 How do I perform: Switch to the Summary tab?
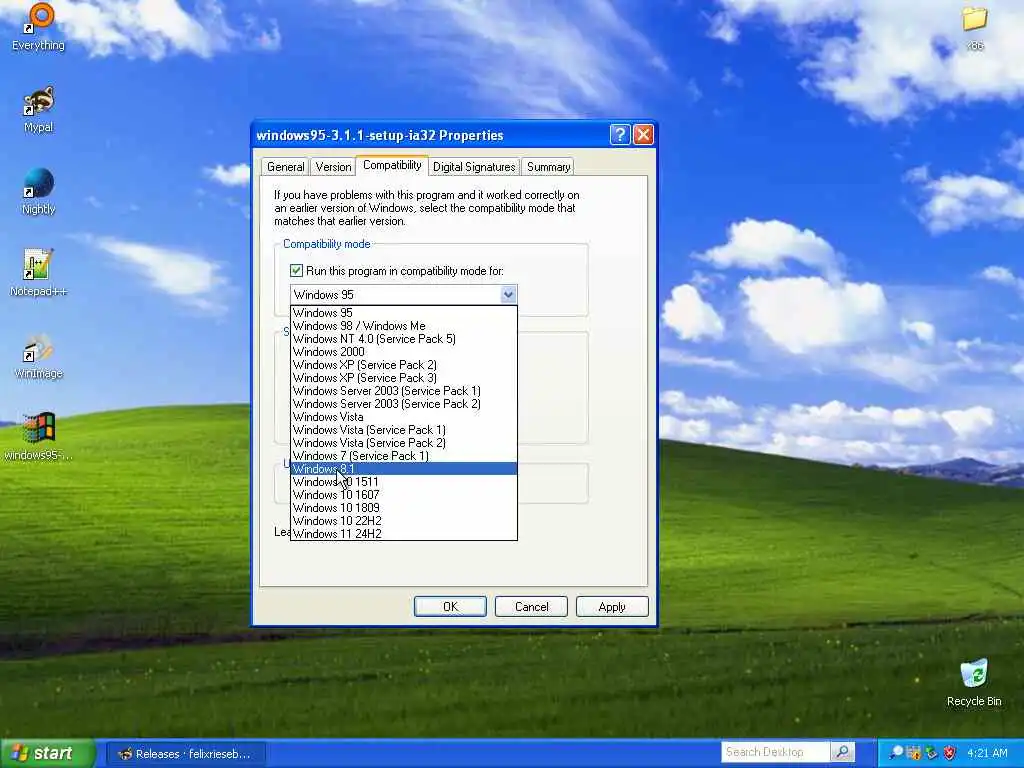click(x=549, y=167)
